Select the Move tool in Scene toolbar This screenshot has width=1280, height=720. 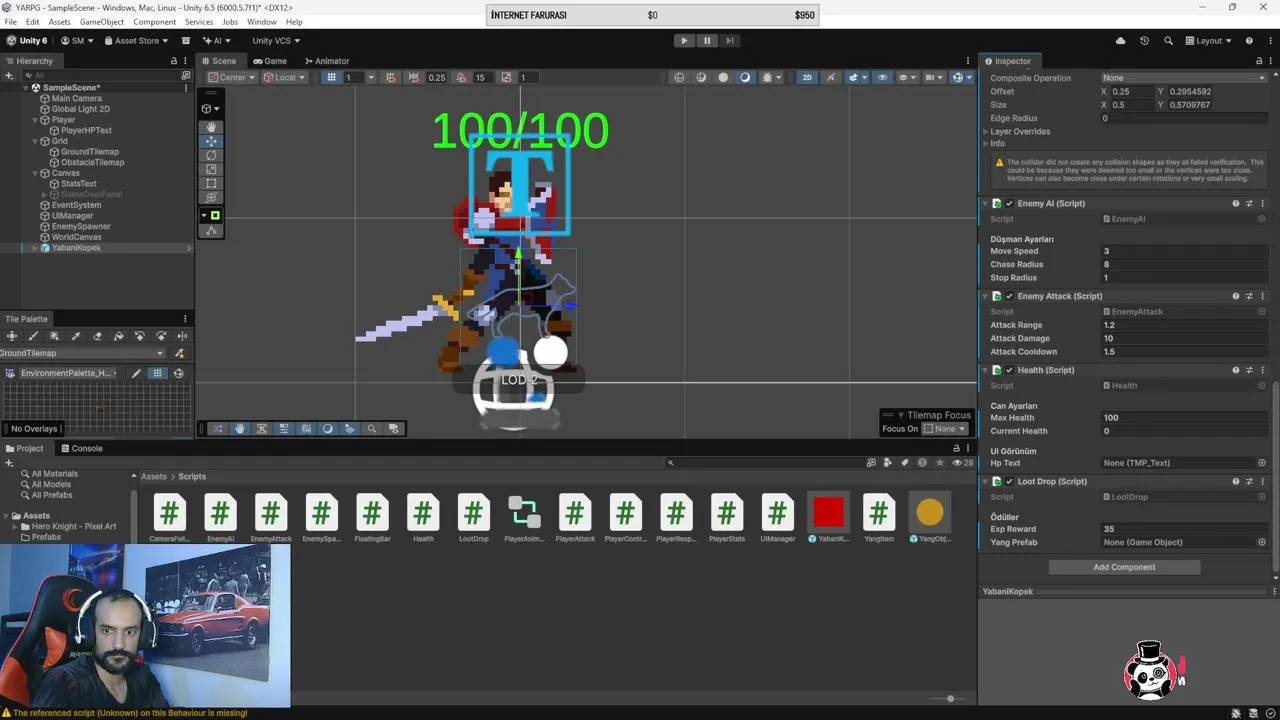[211, 141]
